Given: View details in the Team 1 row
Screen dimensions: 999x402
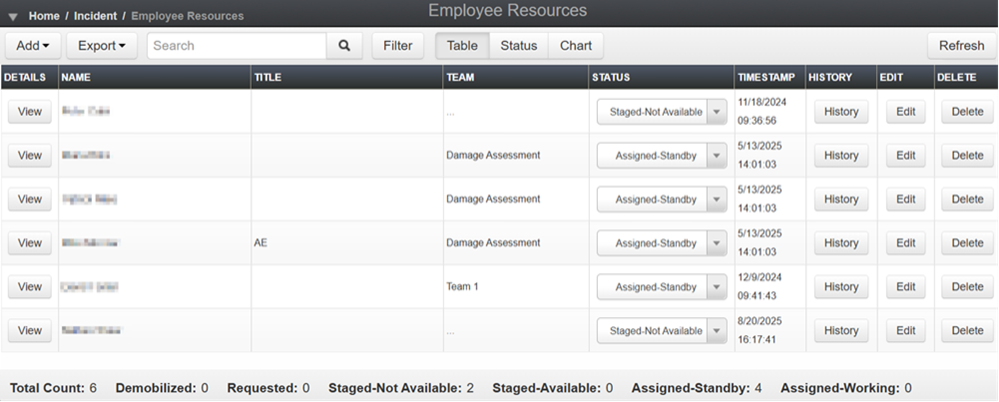Looking at the screenshot, I should pyautogui.click(x=29, y=287).
